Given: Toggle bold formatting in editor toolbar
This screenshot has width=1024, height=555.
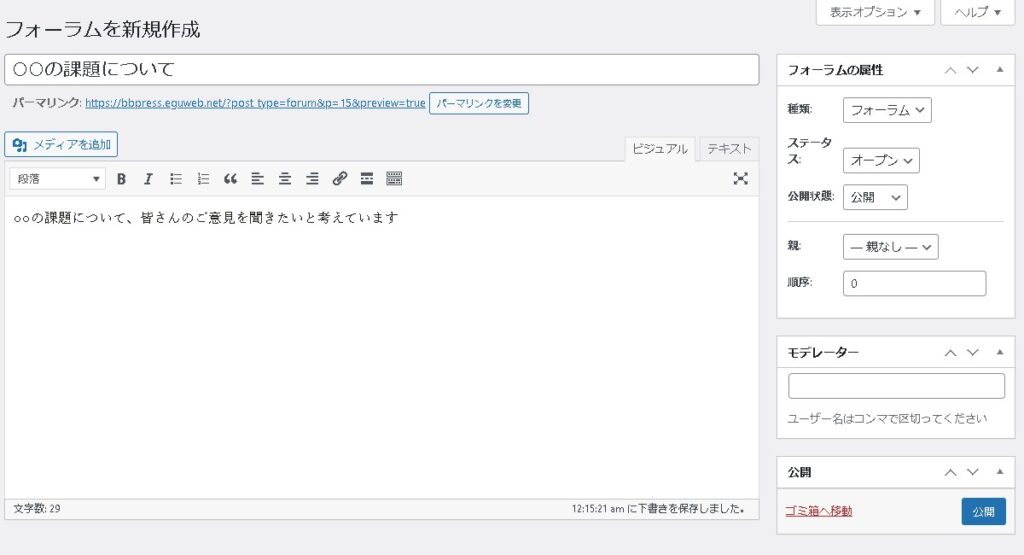Looking at the screenshot, I should (121, 179).
